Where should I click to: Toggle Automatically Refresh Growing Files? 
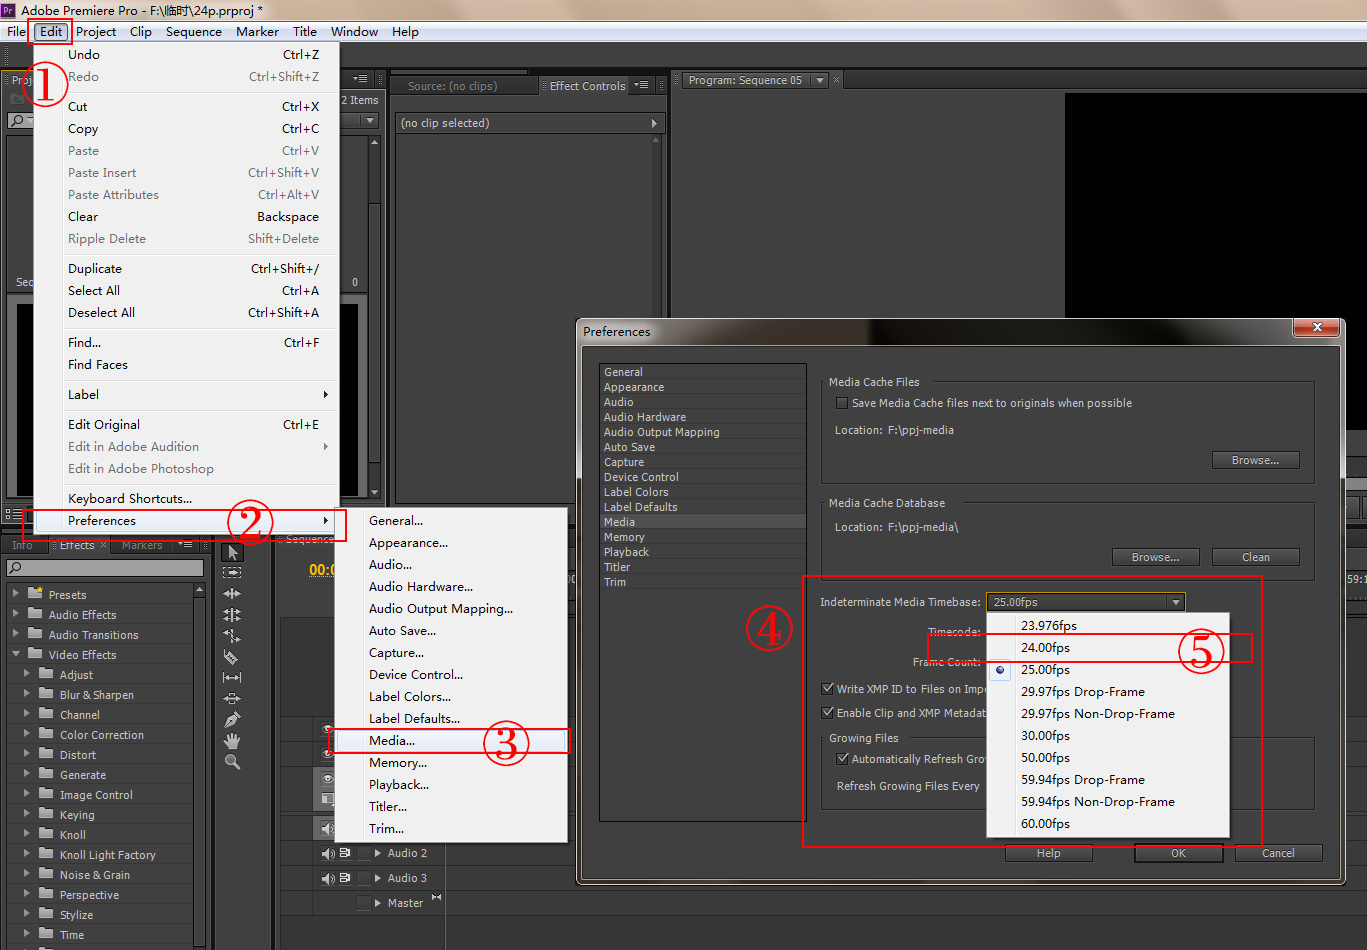842,759
